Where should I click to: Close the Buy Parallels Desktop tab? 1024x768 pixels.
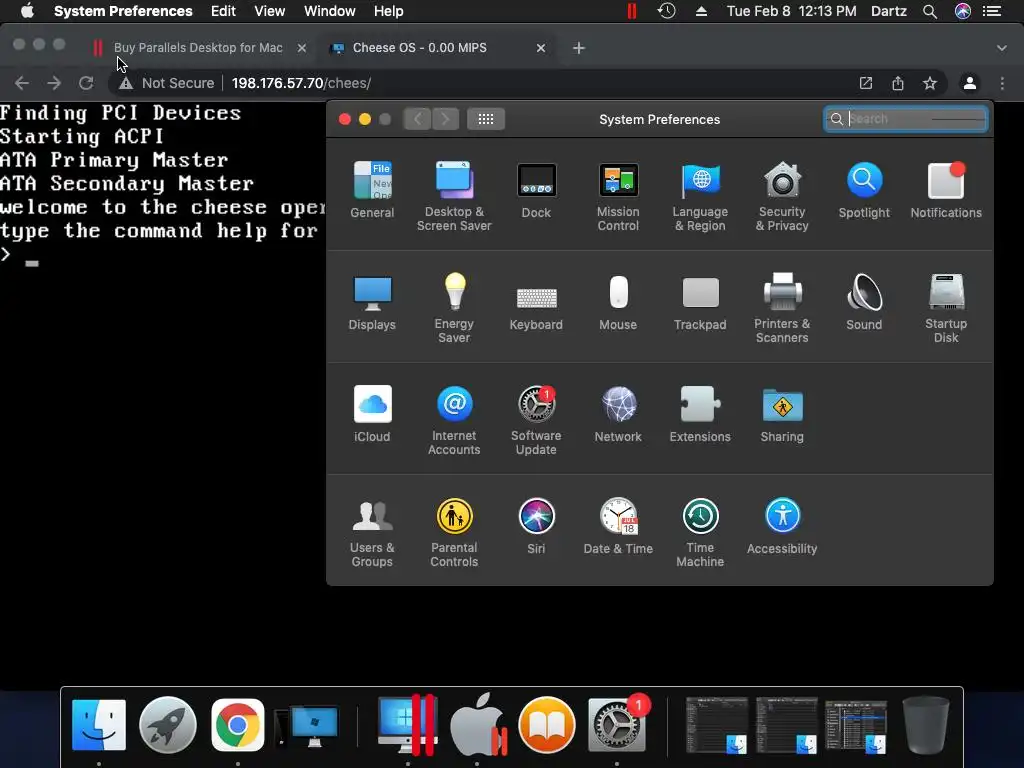coord(301,48)
